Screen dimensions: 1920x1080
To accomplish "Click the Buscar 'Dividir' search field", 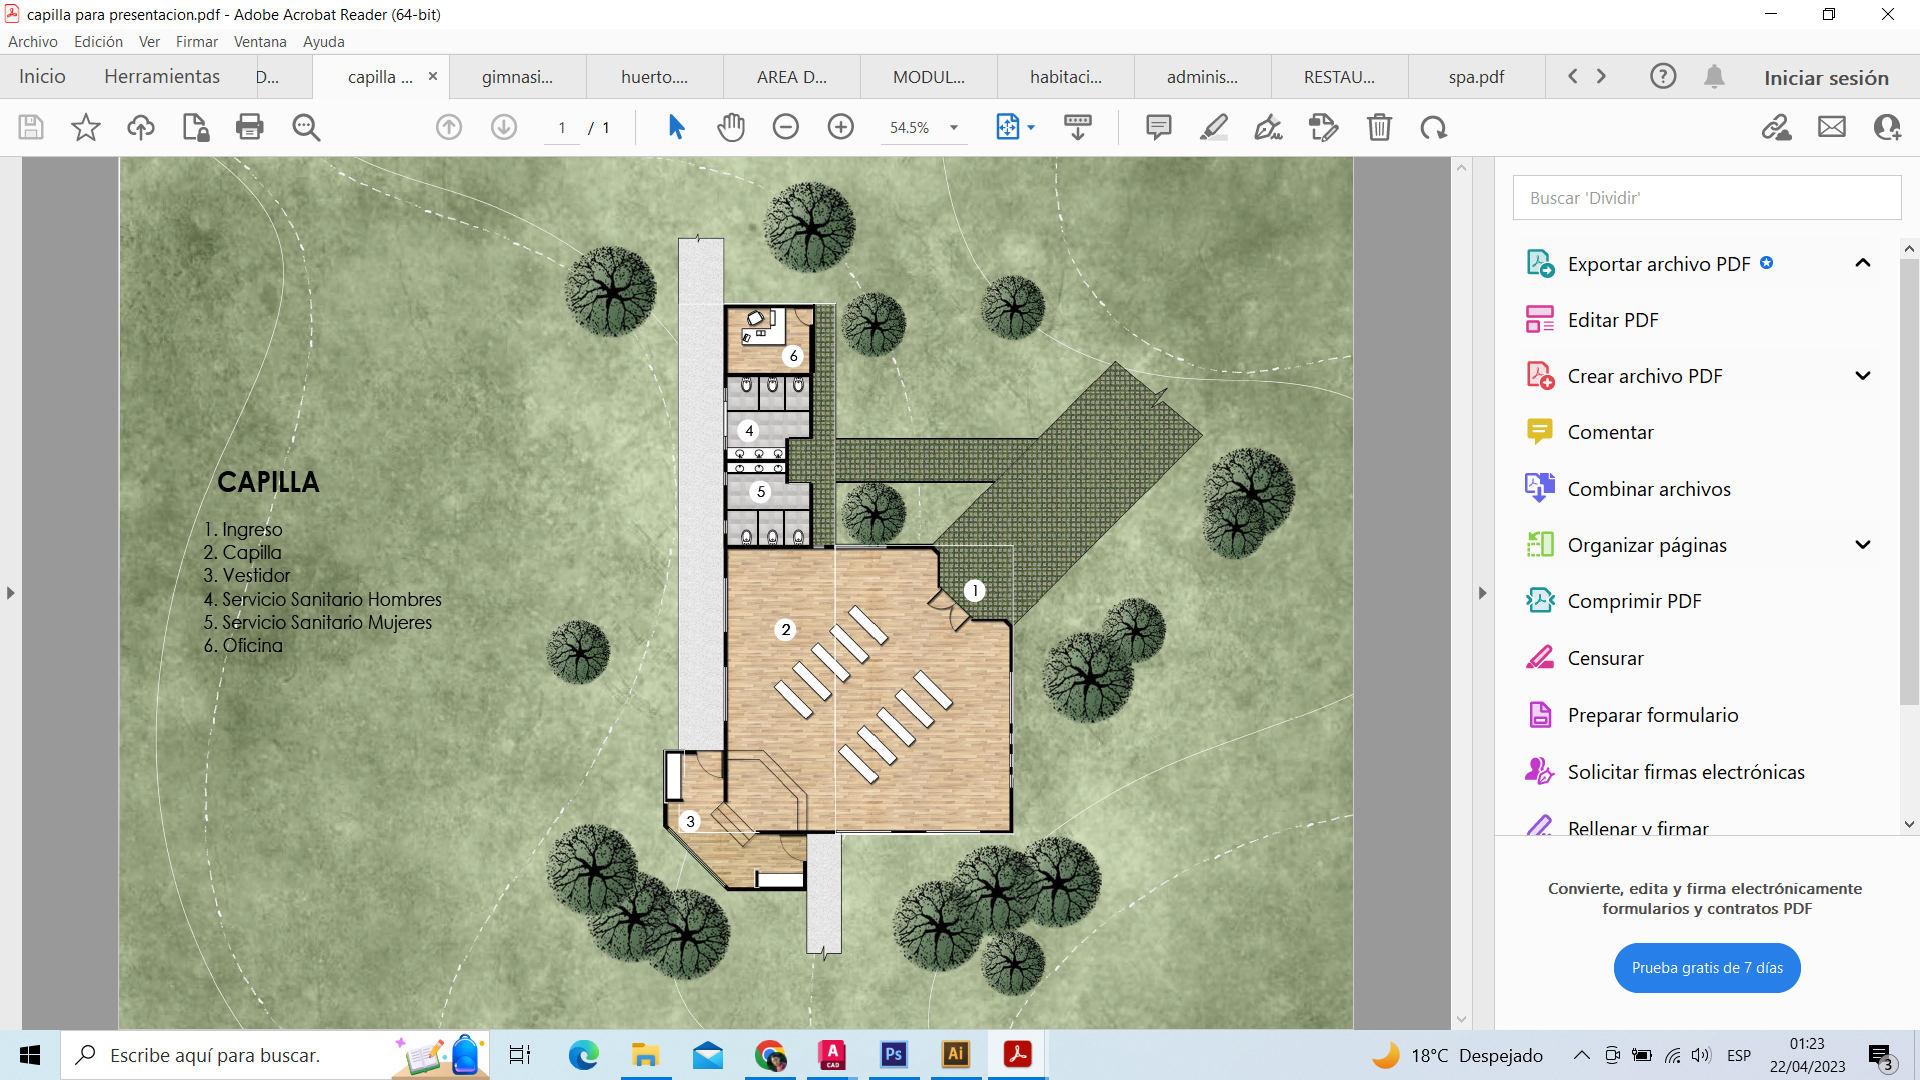I will pyautogui.click(x=1706, y=198).
